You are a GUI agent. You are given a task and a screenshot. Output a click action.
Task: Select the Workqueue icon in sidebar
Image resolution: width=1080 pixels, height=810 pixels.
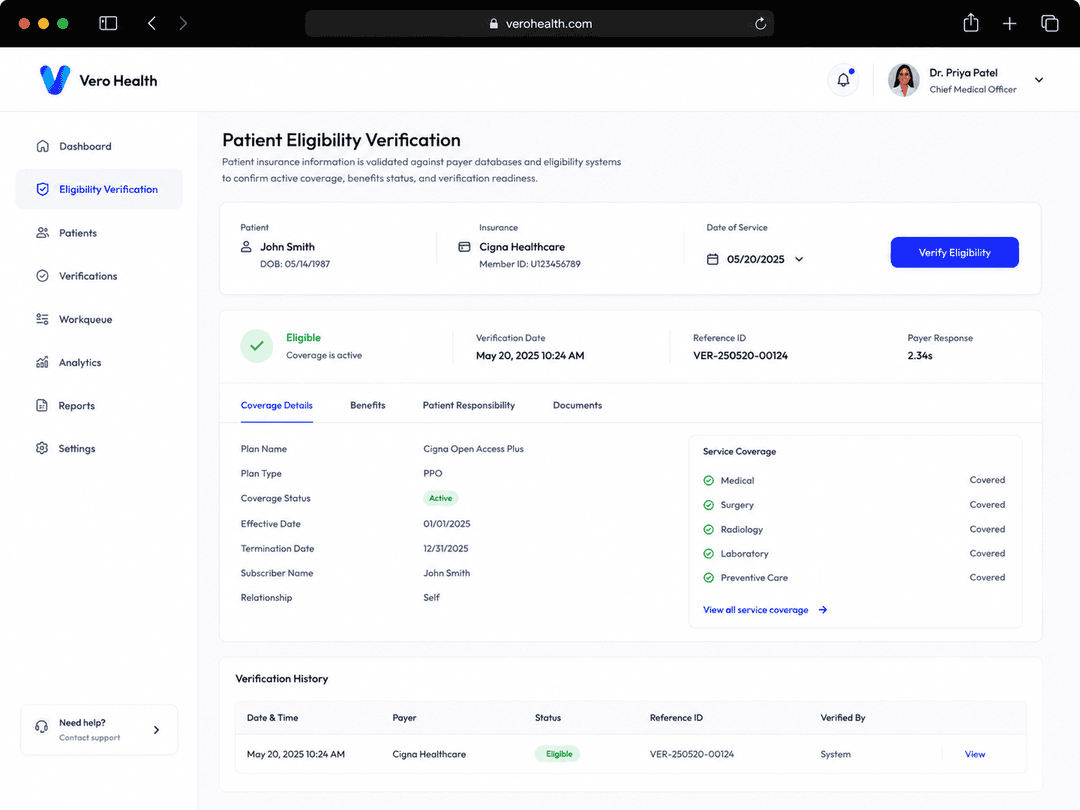point(43,319)
